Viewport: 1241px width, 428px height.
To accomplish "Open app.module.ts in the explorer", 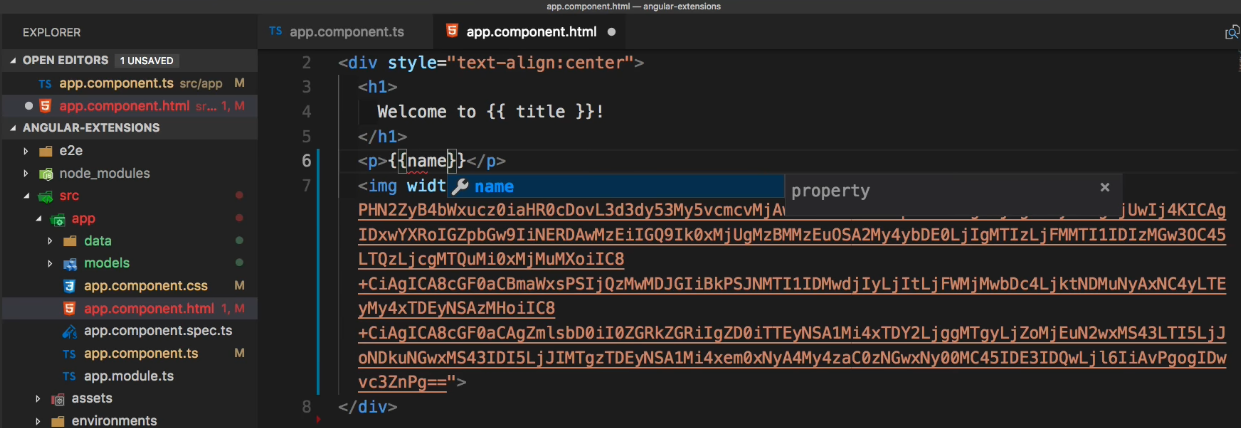I will (x=128, y=376).
